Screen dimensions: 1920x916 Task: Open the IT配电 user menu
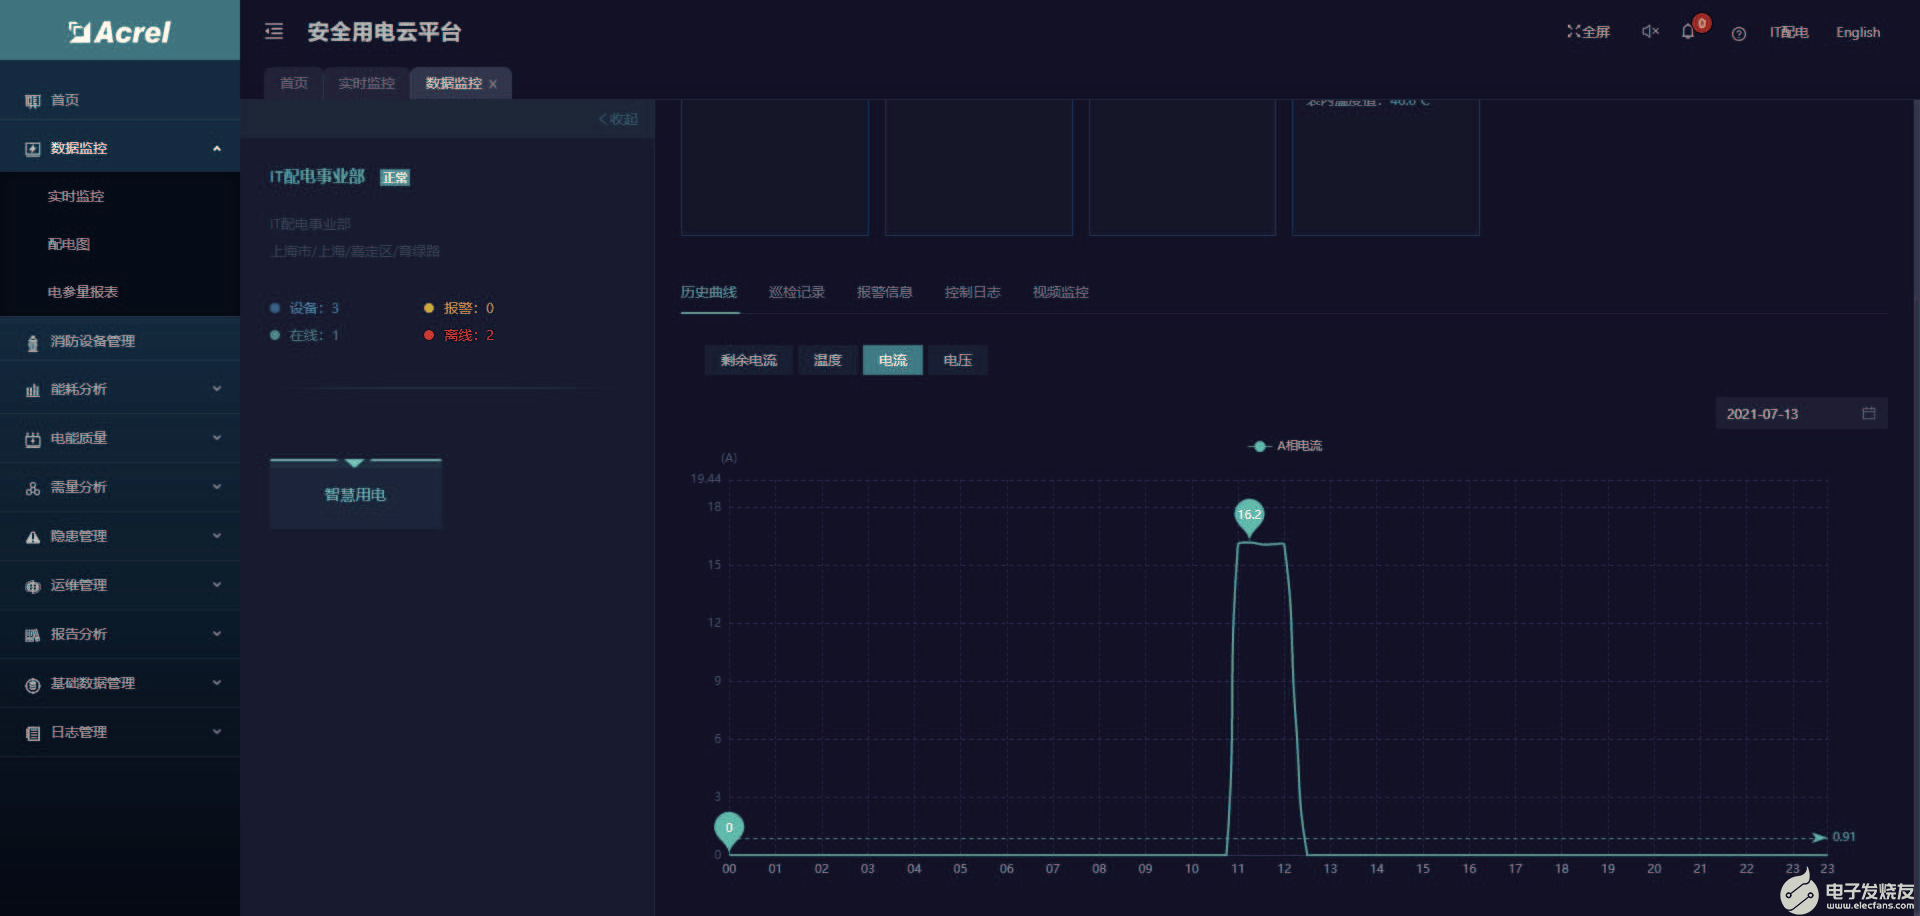click(x=1789, y=32)
